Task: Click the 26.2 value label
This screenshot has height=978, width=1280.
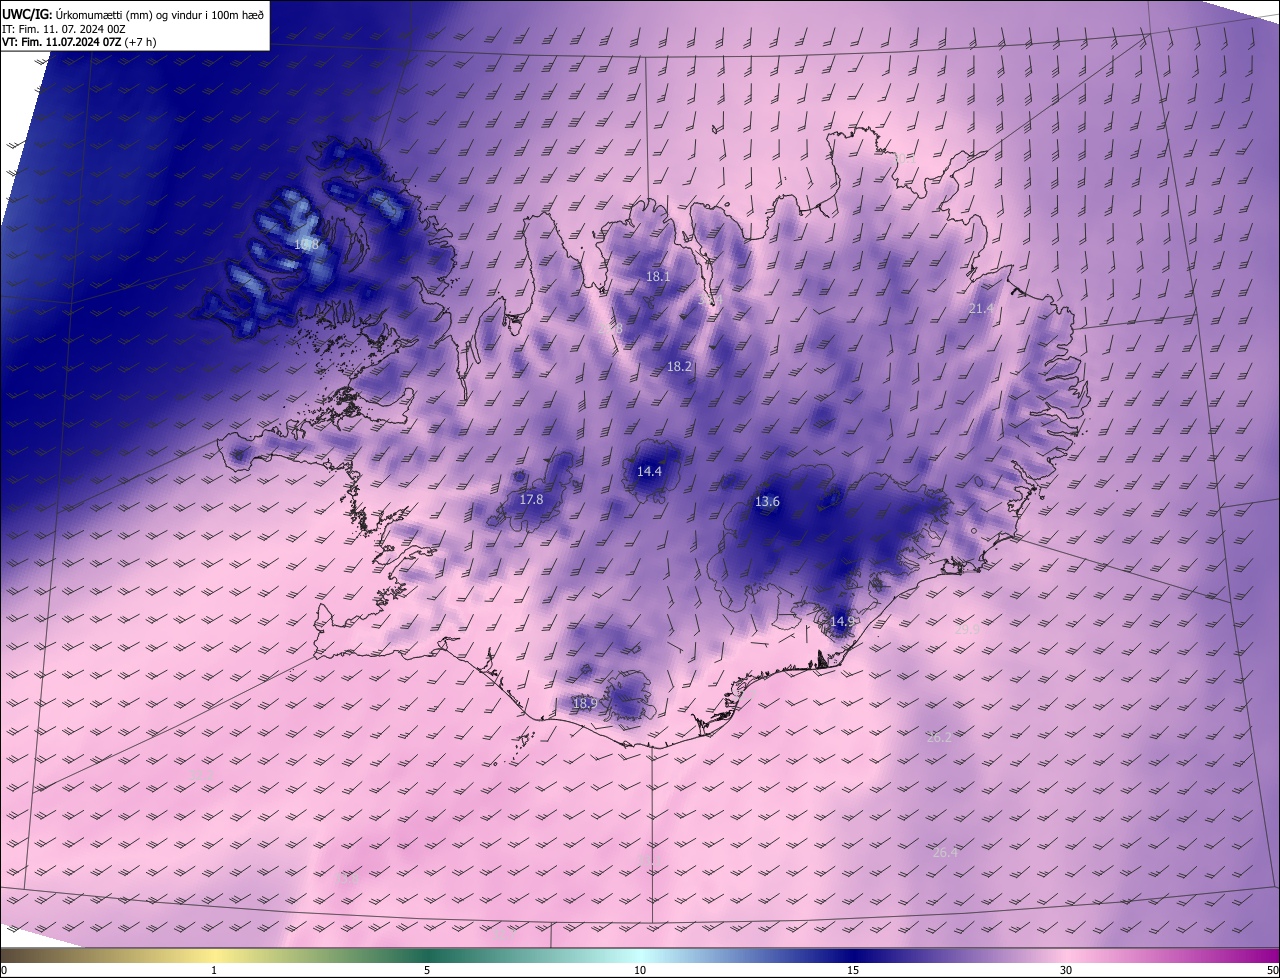Action: coord(940,737)
